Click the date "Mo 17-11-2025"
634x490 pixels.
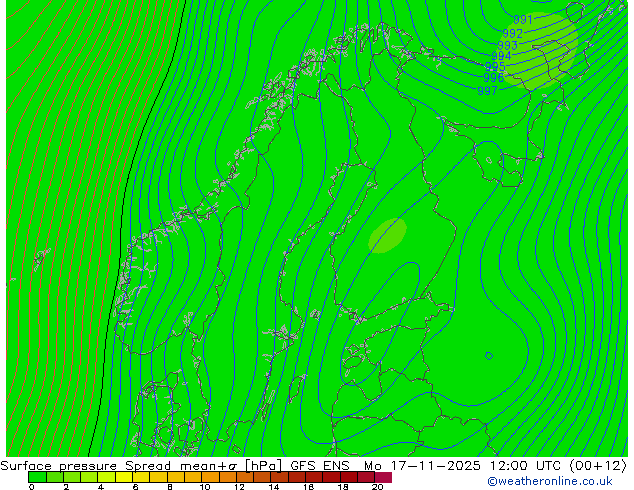pos(423,466)
